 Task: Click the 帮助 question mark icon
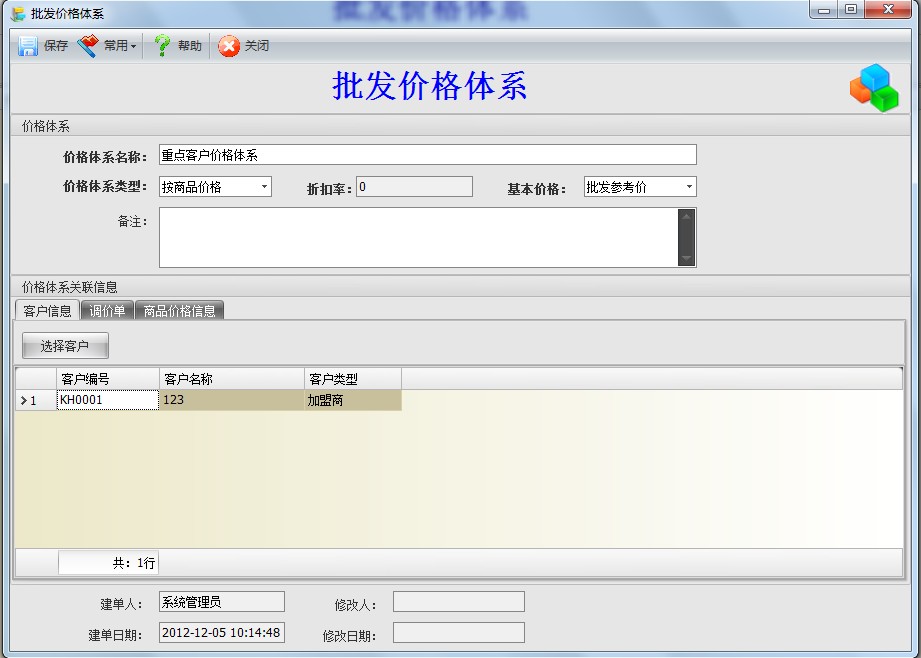click(162, 46)
